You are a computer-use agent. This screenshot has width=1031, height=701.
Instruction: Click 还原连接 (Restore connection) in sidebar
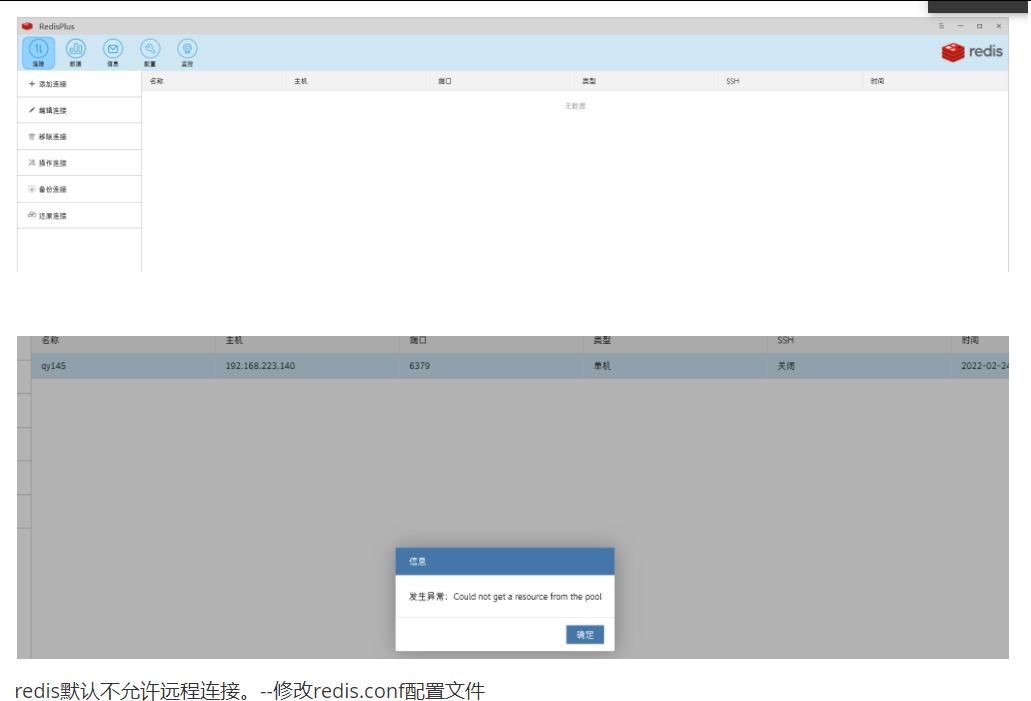tap(79, 216)
